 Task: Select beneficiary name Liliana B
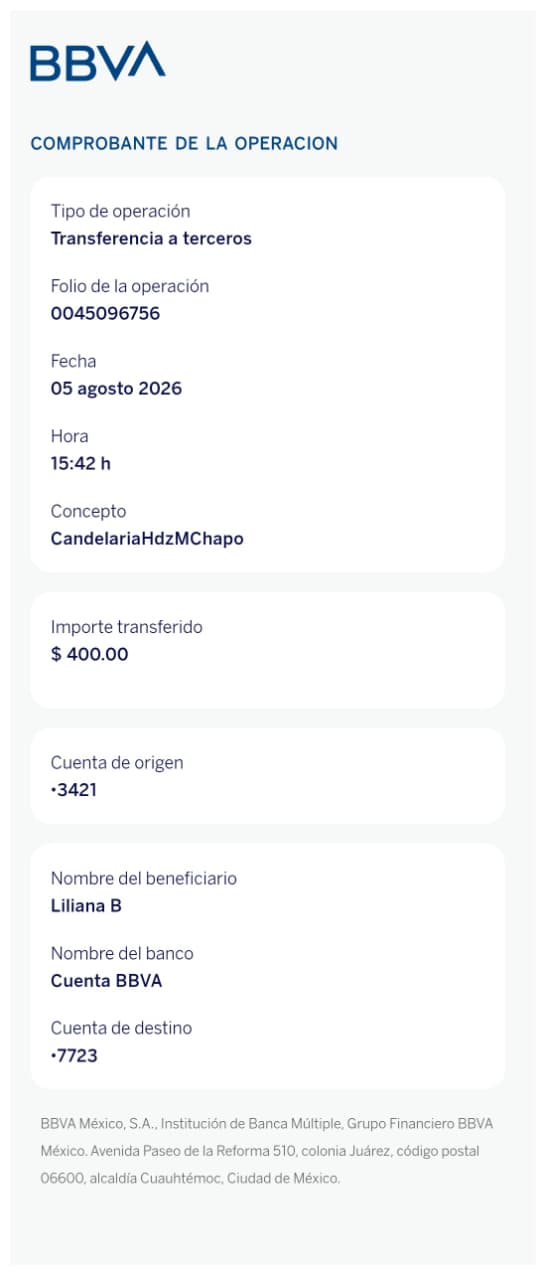point(86,906)
